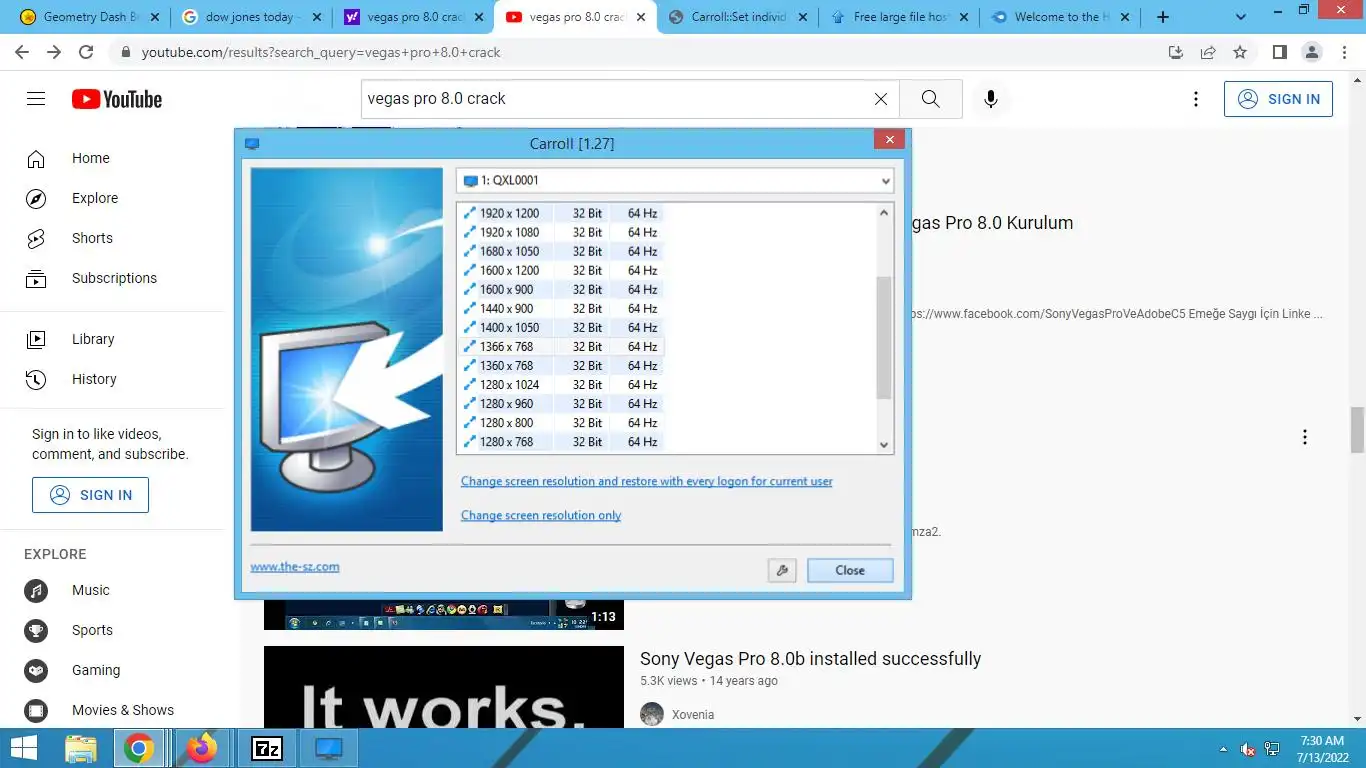Launch Firefox from taskbar

[202, 748]
